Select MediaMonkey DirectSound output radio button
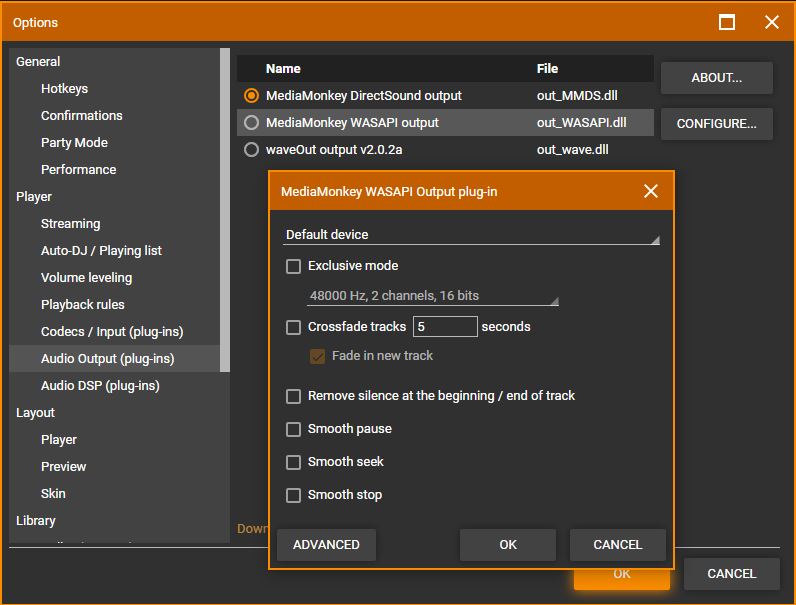The image size is (796, 605). 251,95
